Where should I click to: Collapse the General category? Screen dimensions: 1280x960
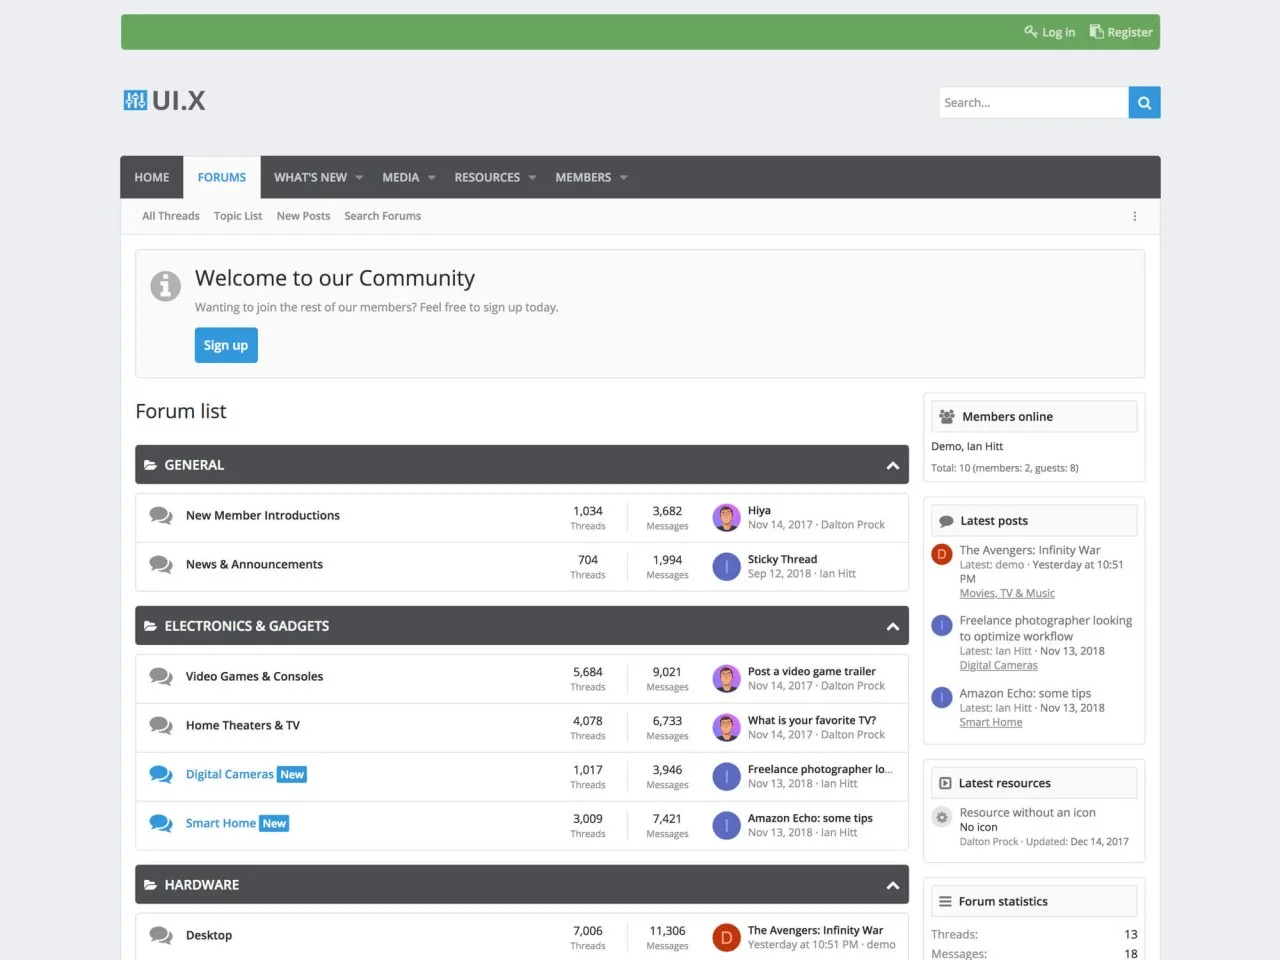click(892, 465)
